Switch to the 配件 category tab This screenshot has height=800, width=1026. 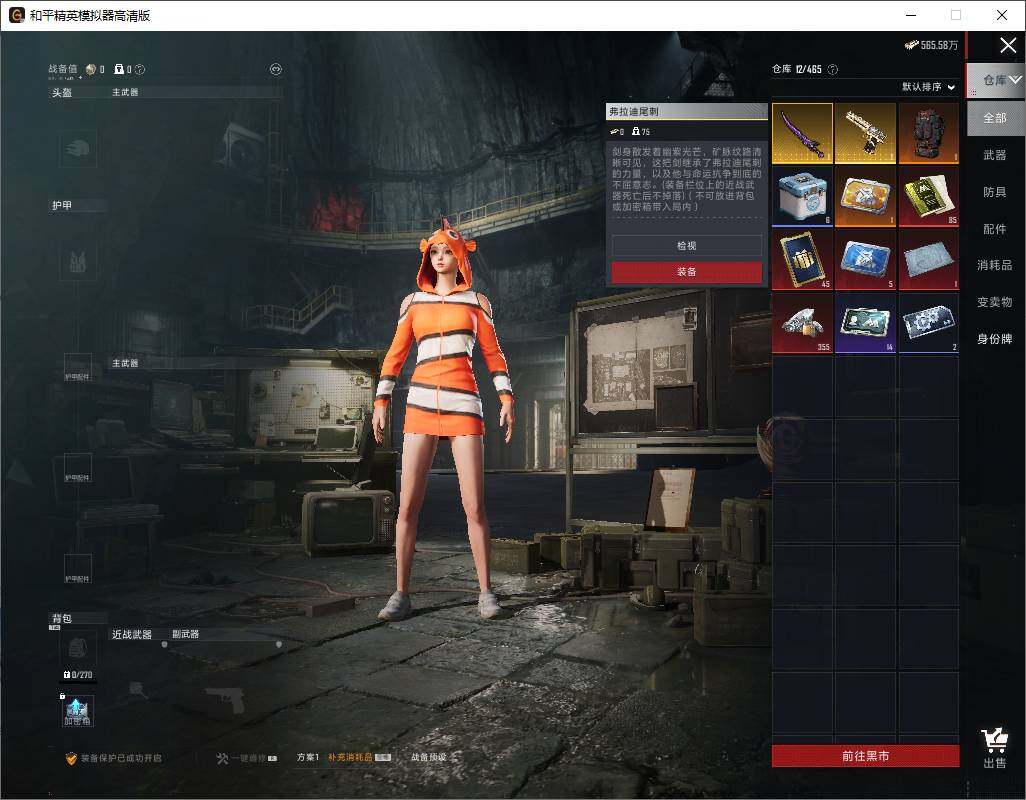point(995,229)
